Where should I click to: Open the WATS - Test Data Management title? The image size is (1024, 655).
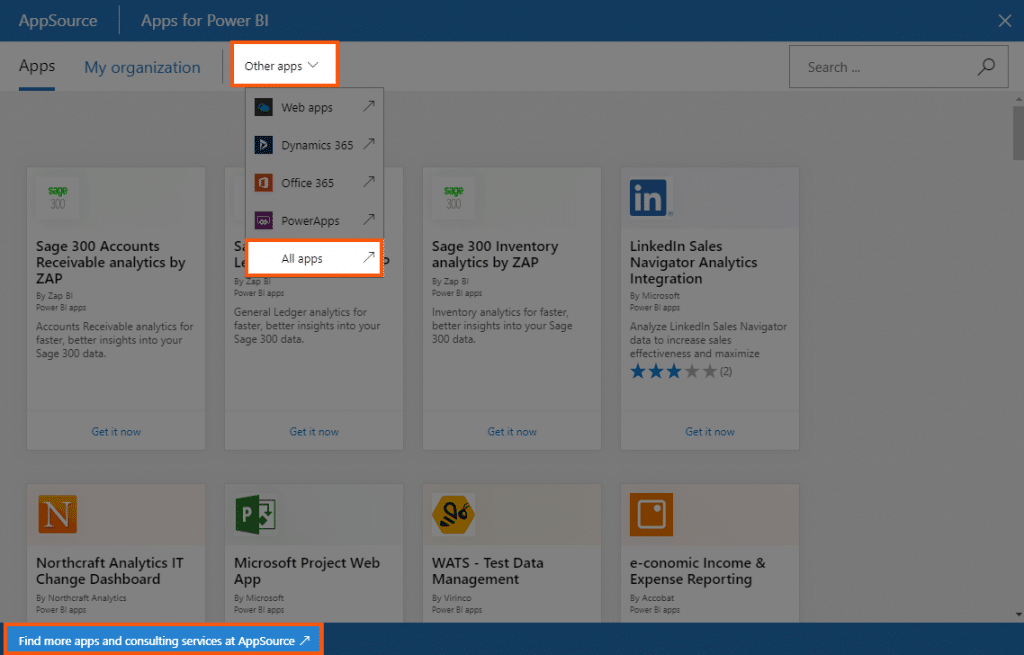pos(487,571)
